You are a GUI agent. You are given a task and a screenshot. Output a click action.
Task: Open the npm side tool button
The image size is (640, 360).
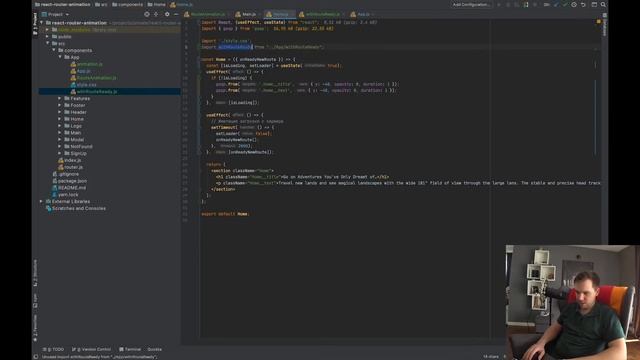[35, 300]
